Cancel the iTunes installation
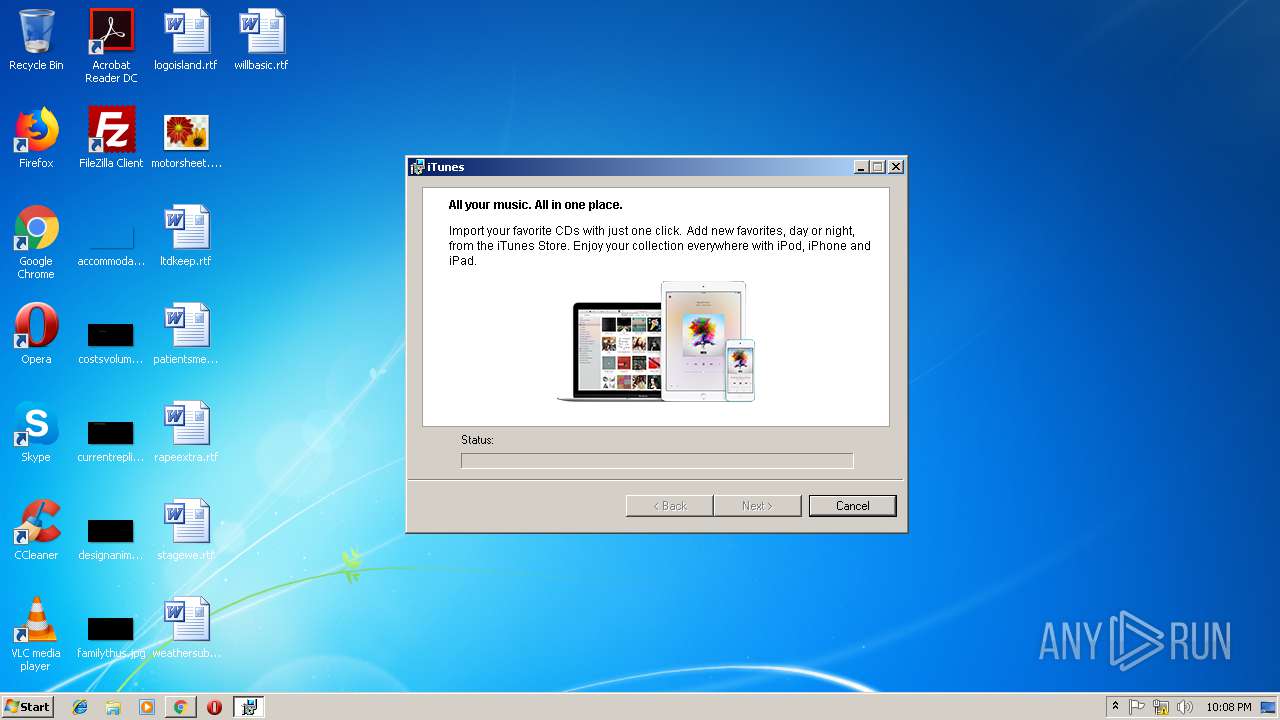 [852, 506]
